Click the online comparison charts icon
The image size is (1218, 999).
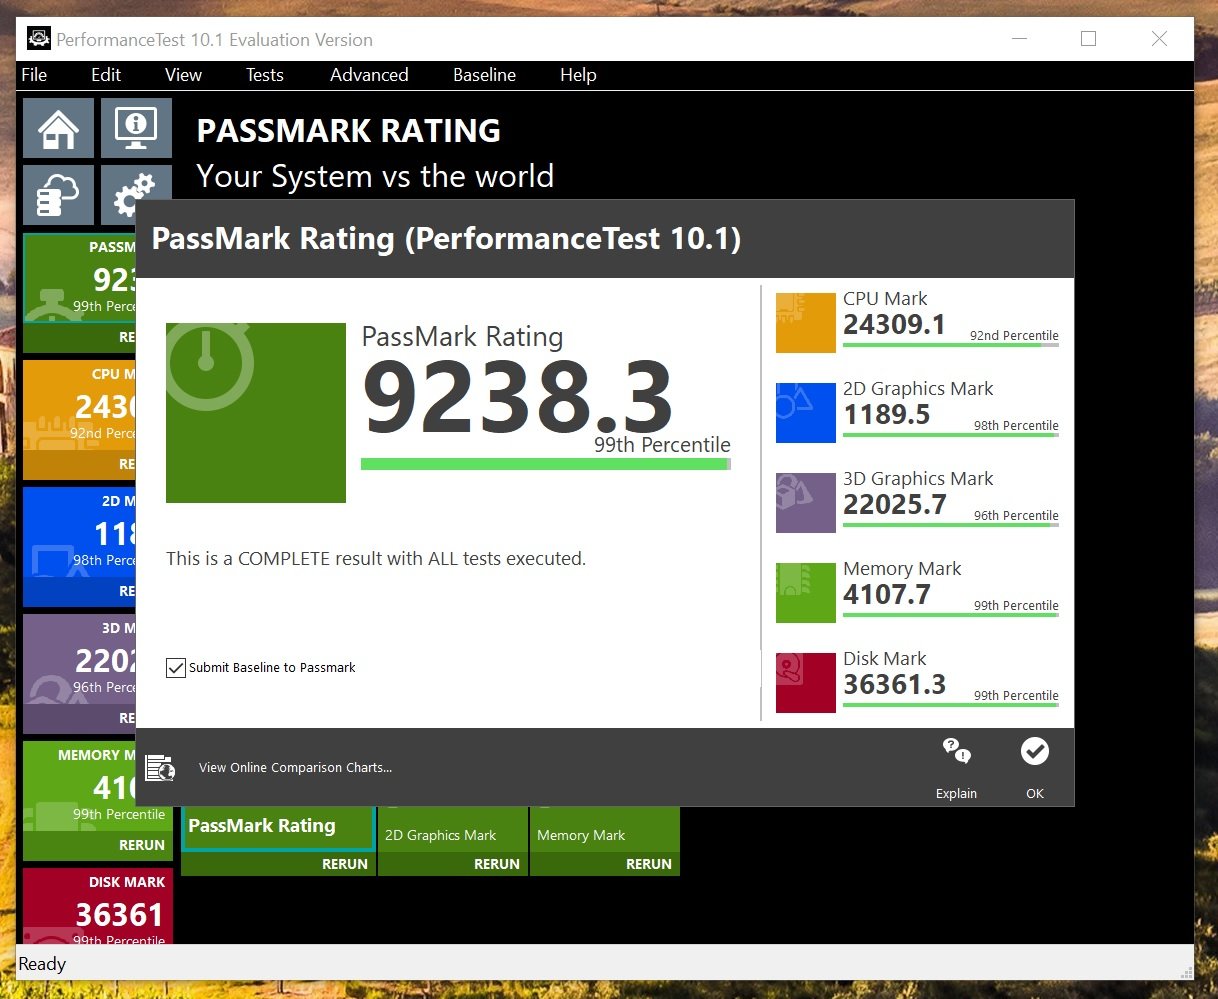coord(160,768)
